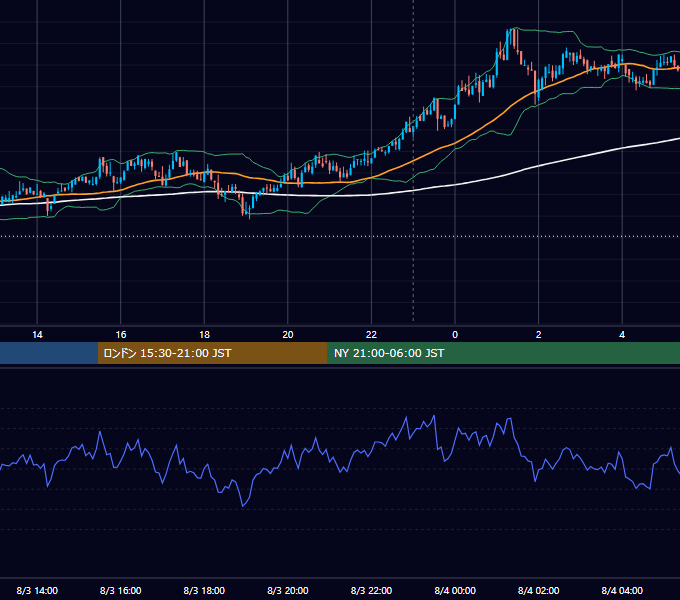Click the 16 hour axis label

(121, 335)
